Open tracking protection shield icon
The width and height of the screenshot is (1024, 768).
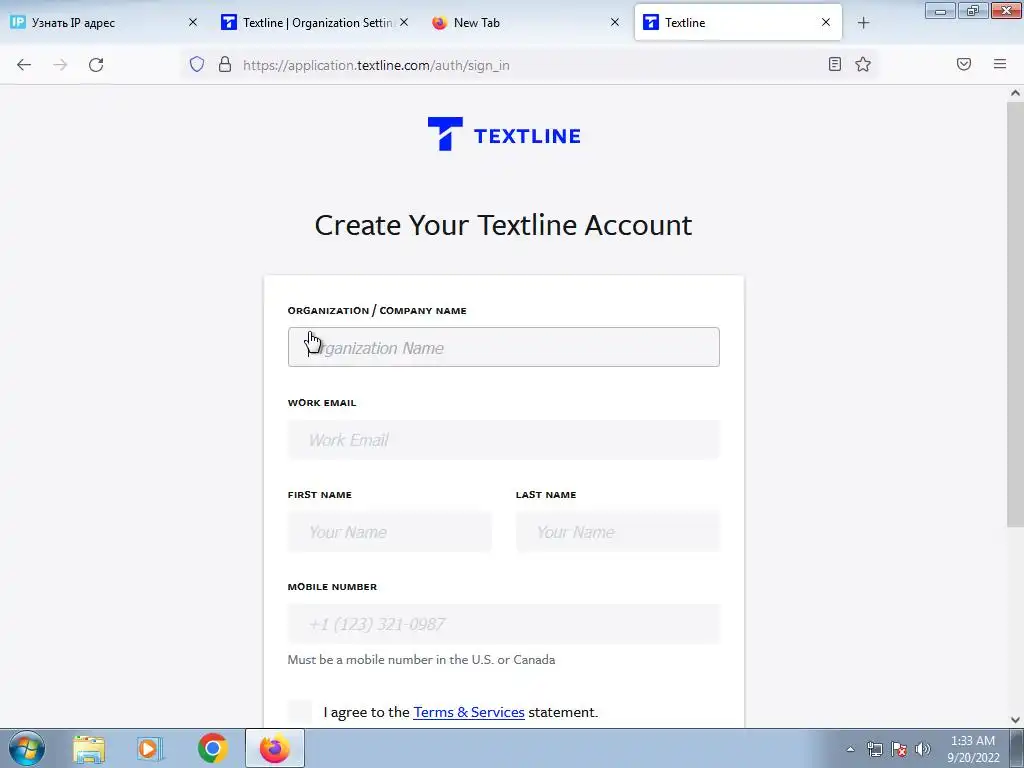pyautogui.click(x=197, y=64)
